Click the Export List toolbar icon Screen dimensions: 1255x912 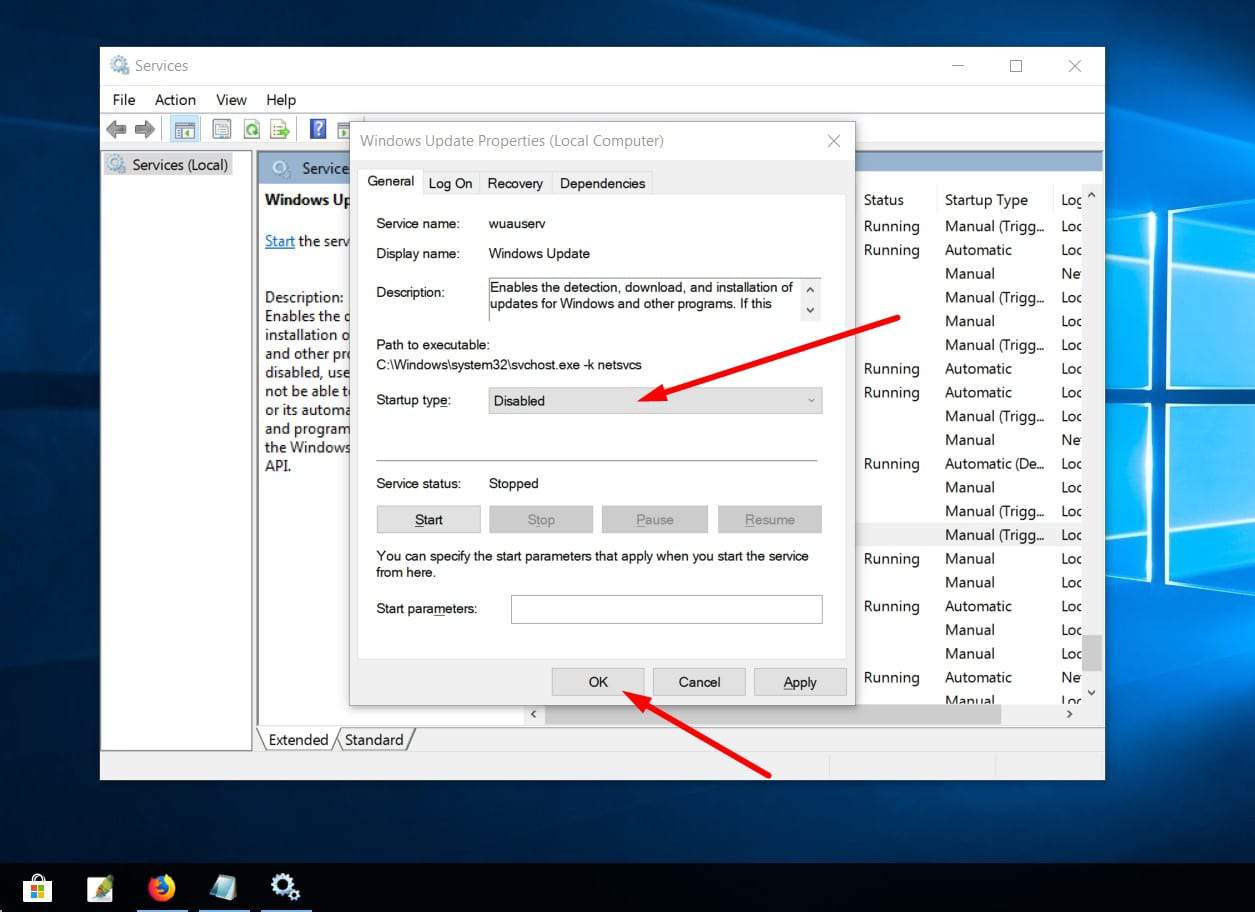click(x=280, y=129)
